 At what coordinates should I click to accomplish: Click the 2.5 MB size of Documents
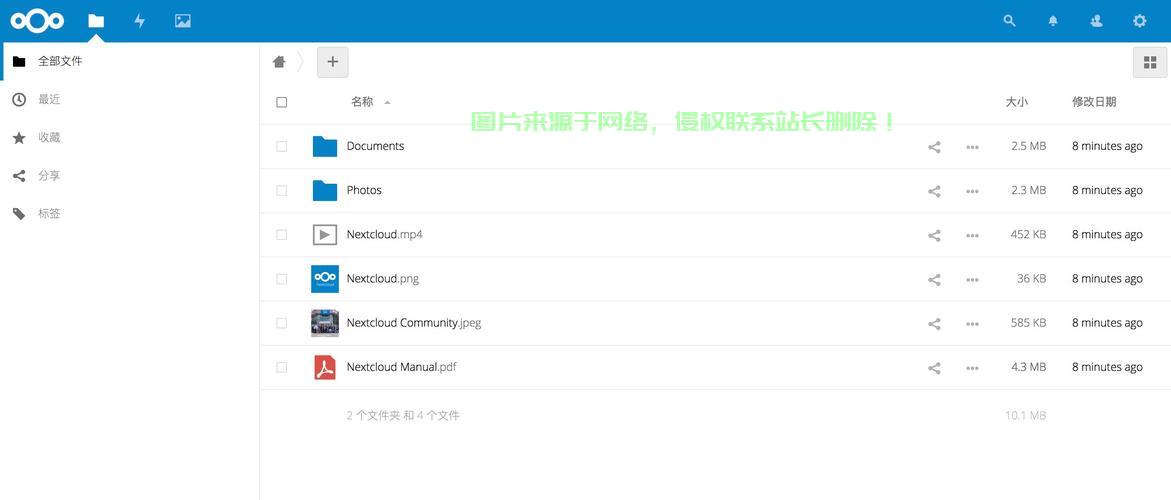1028,146
